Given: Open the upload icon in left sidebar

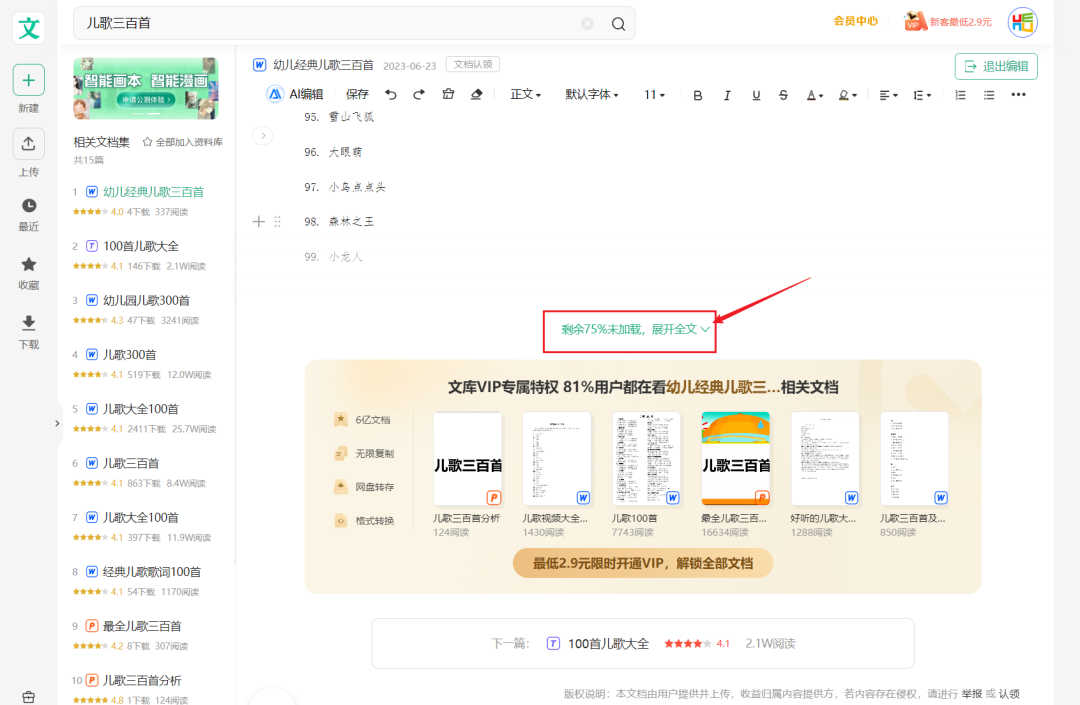Looking at the screenshot, I should tap(29, 144).
